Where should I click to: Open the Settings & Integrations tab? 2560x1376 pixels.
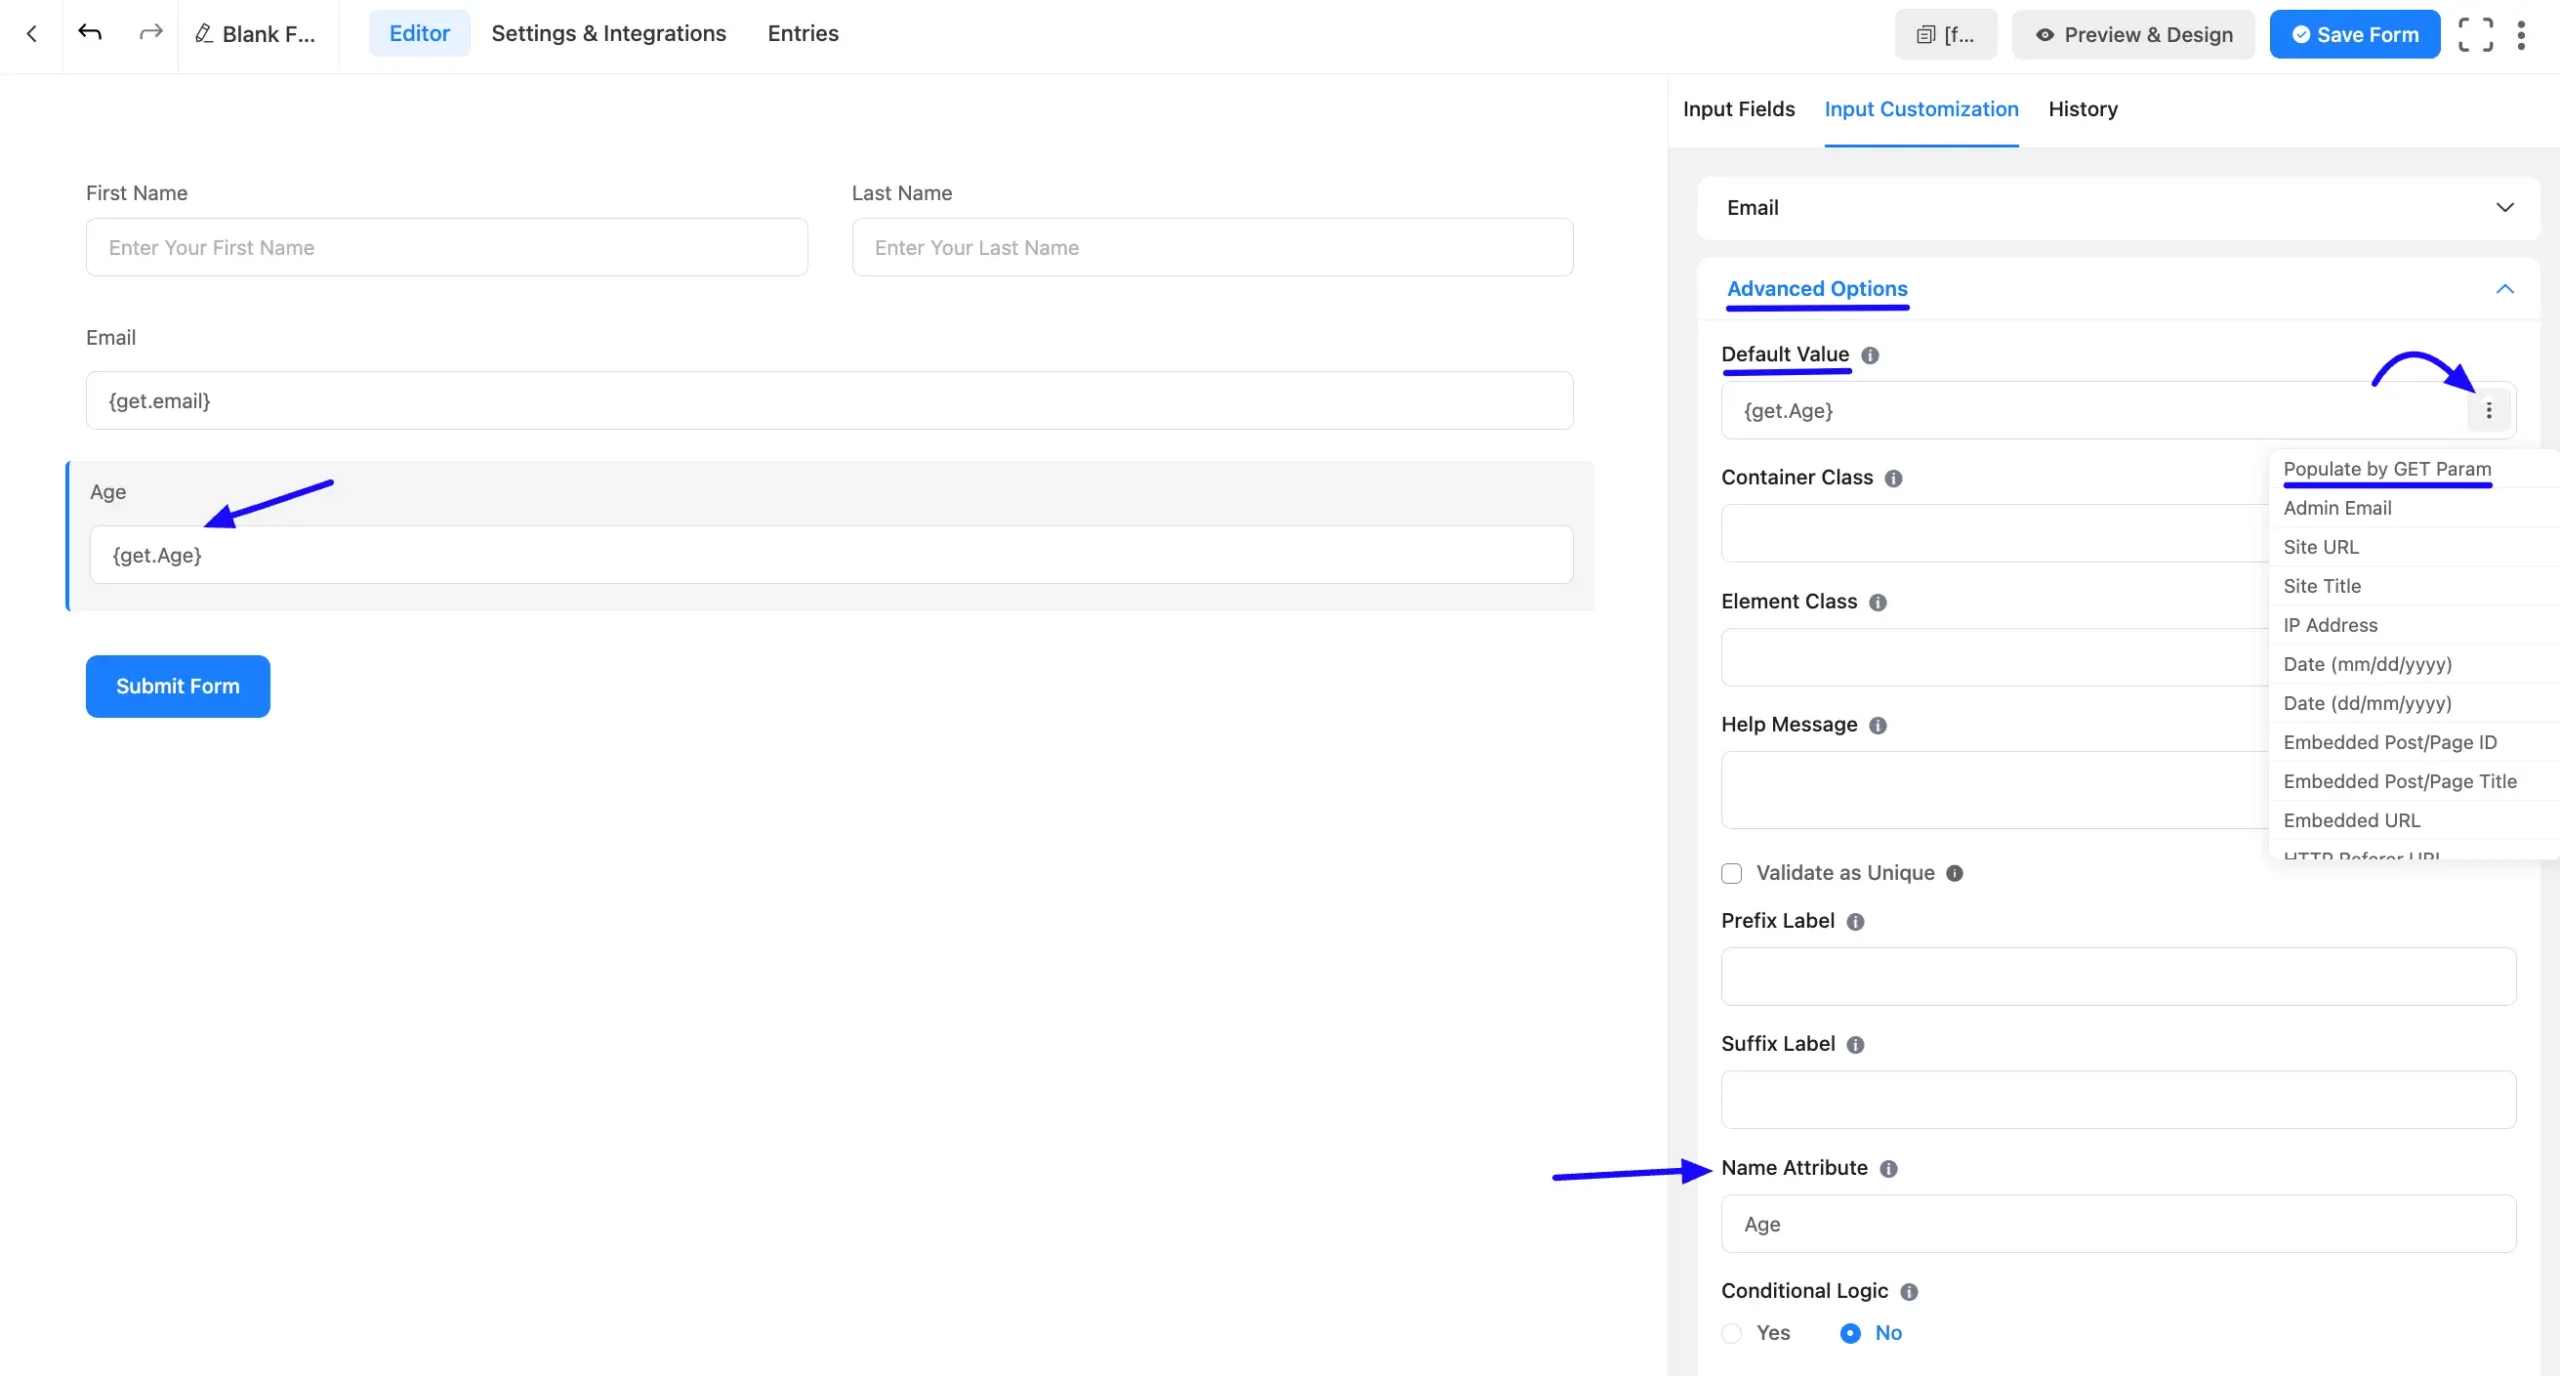tap(608, 33)
